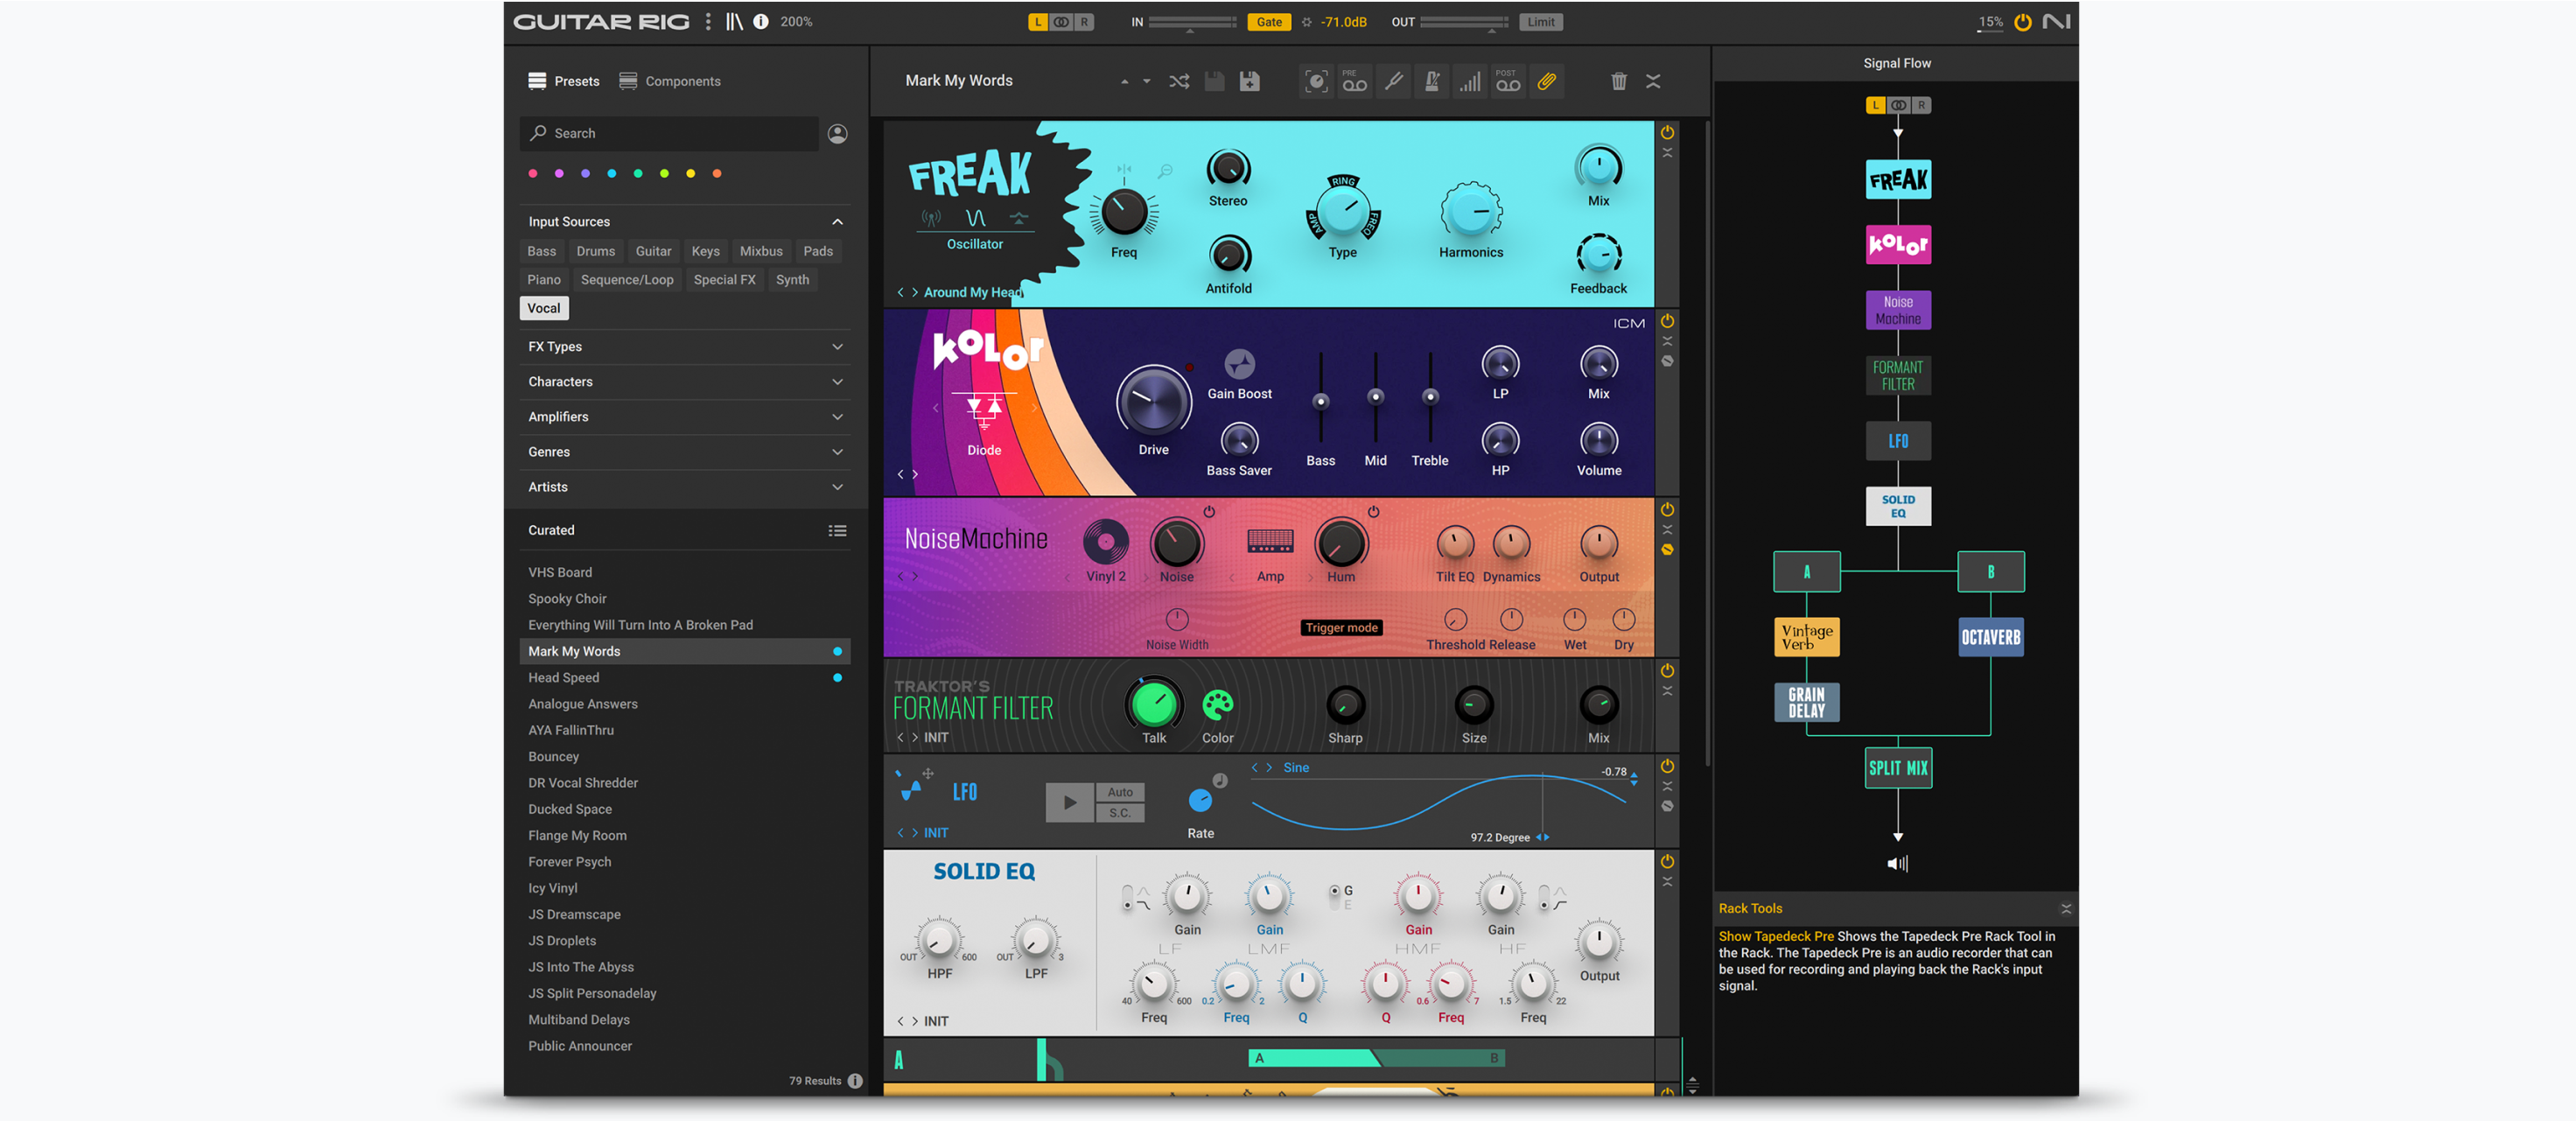Image resolution: width=2576 pixels, height=1121 pixels.
Task: Click the preset Search field
Action: click(669, 133)
